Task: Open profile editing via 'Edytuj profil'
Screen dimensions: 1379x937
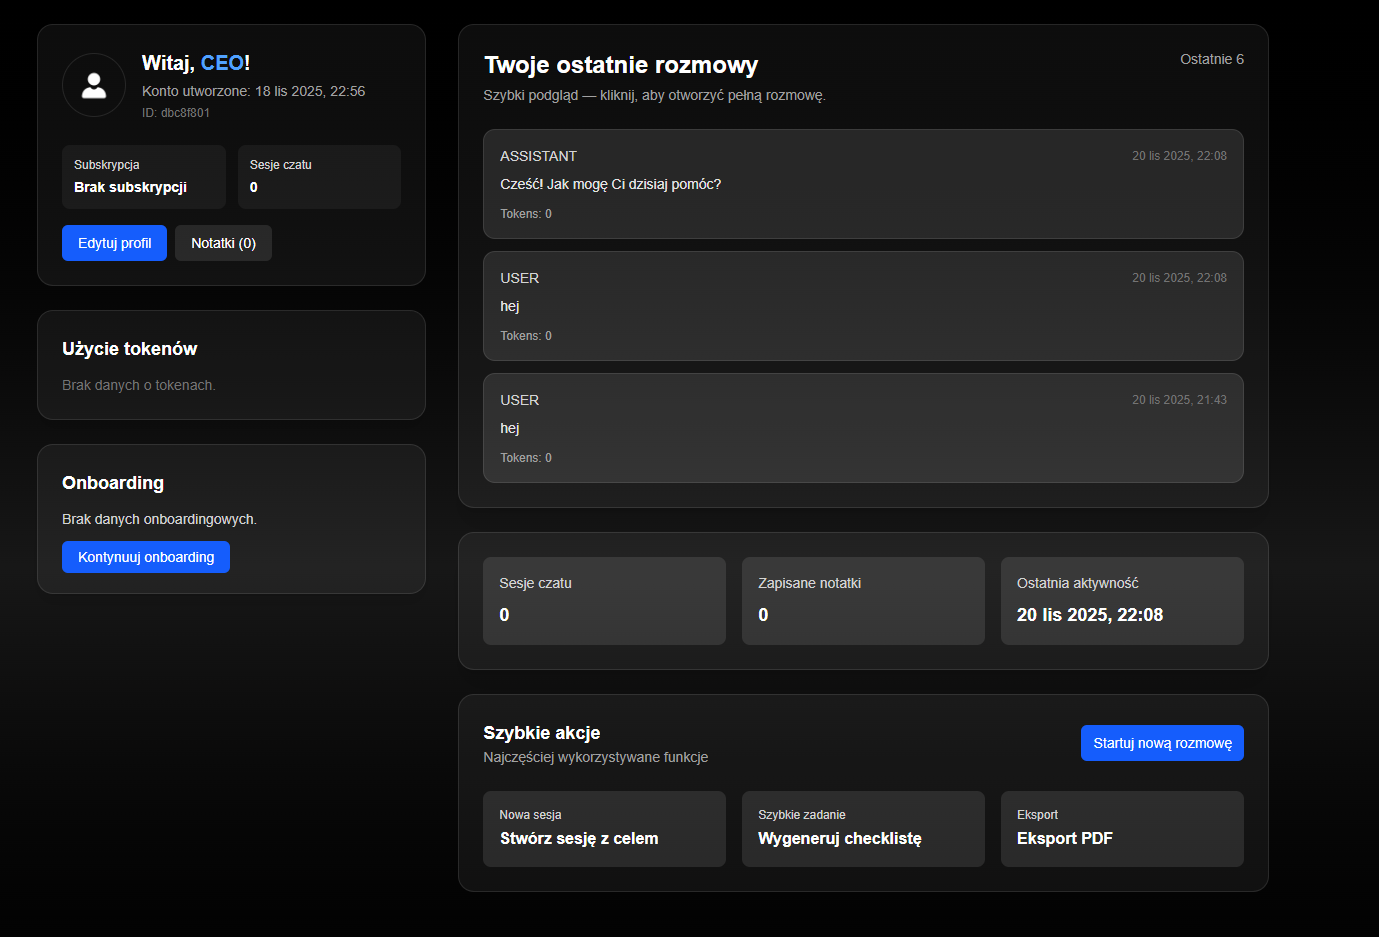Action: coord(114,242)
